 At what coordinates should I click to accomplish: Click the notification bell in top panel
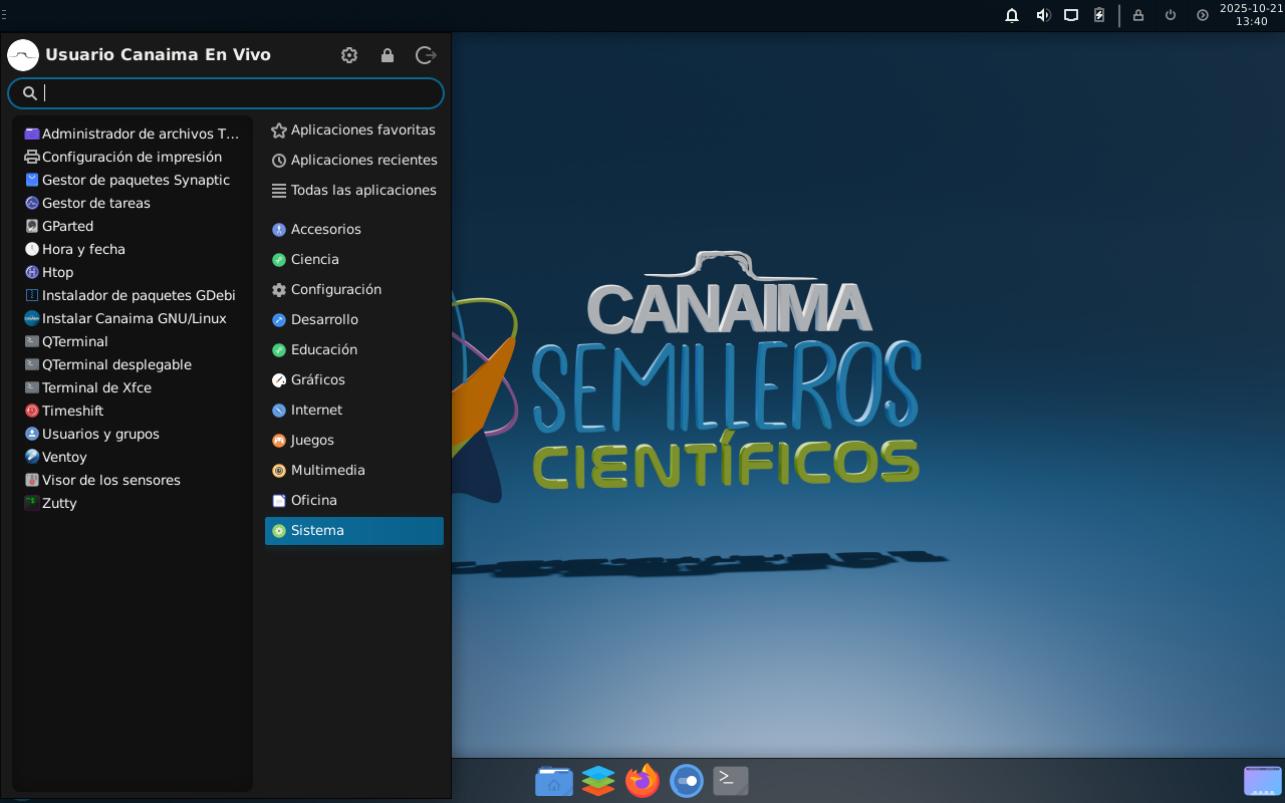pyautogui.click(x=1012, y=15)
